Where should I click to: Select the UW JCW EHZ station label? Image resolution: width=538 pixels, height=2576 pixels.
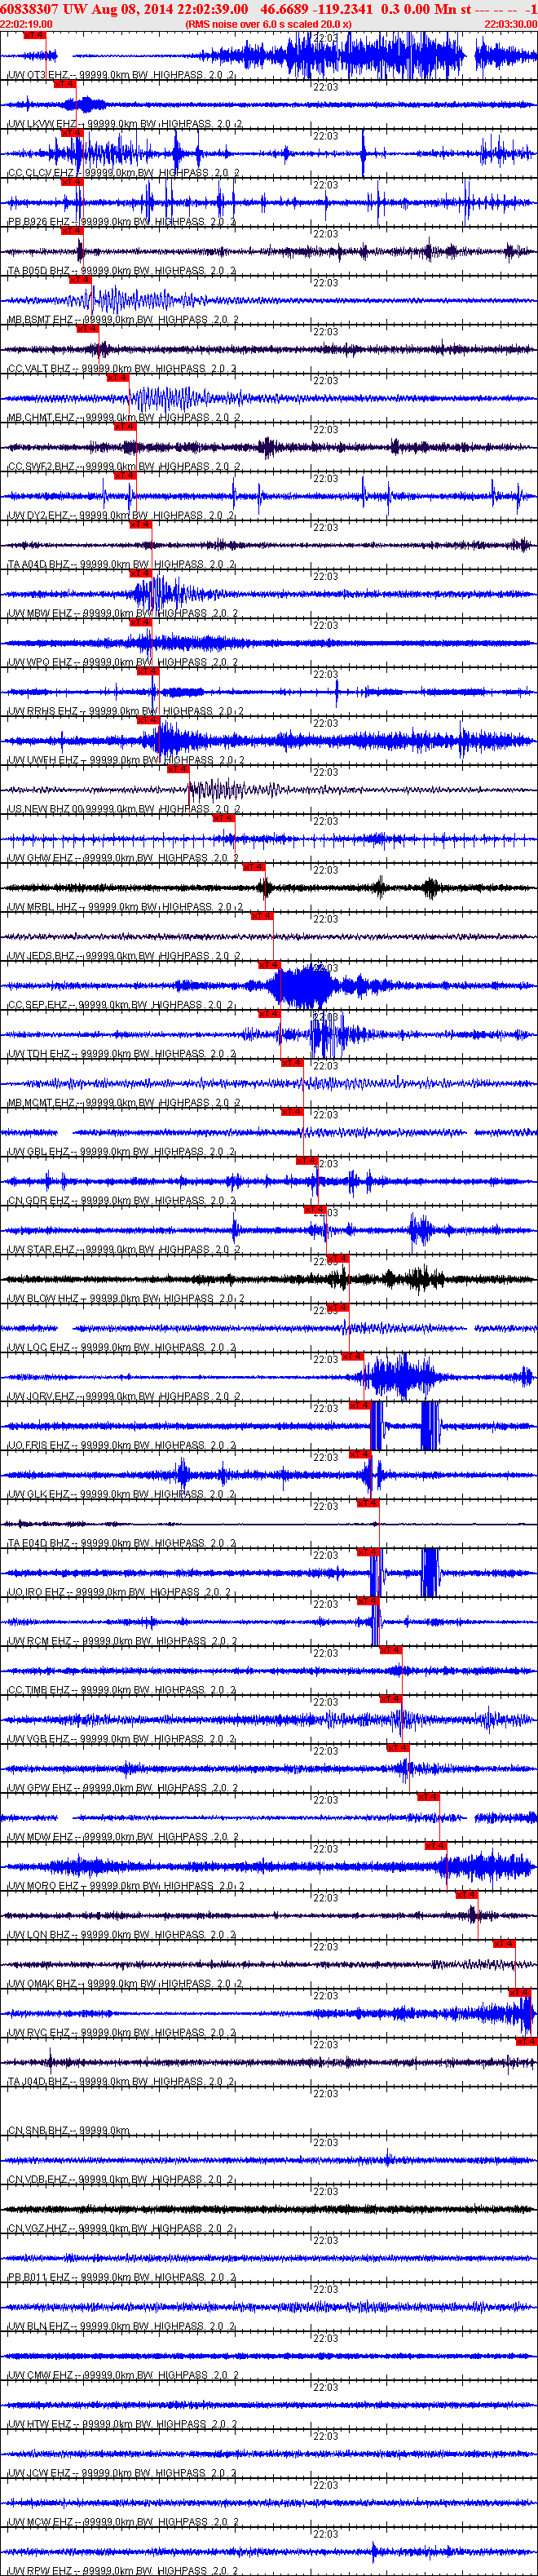(x=121, y=2475)
